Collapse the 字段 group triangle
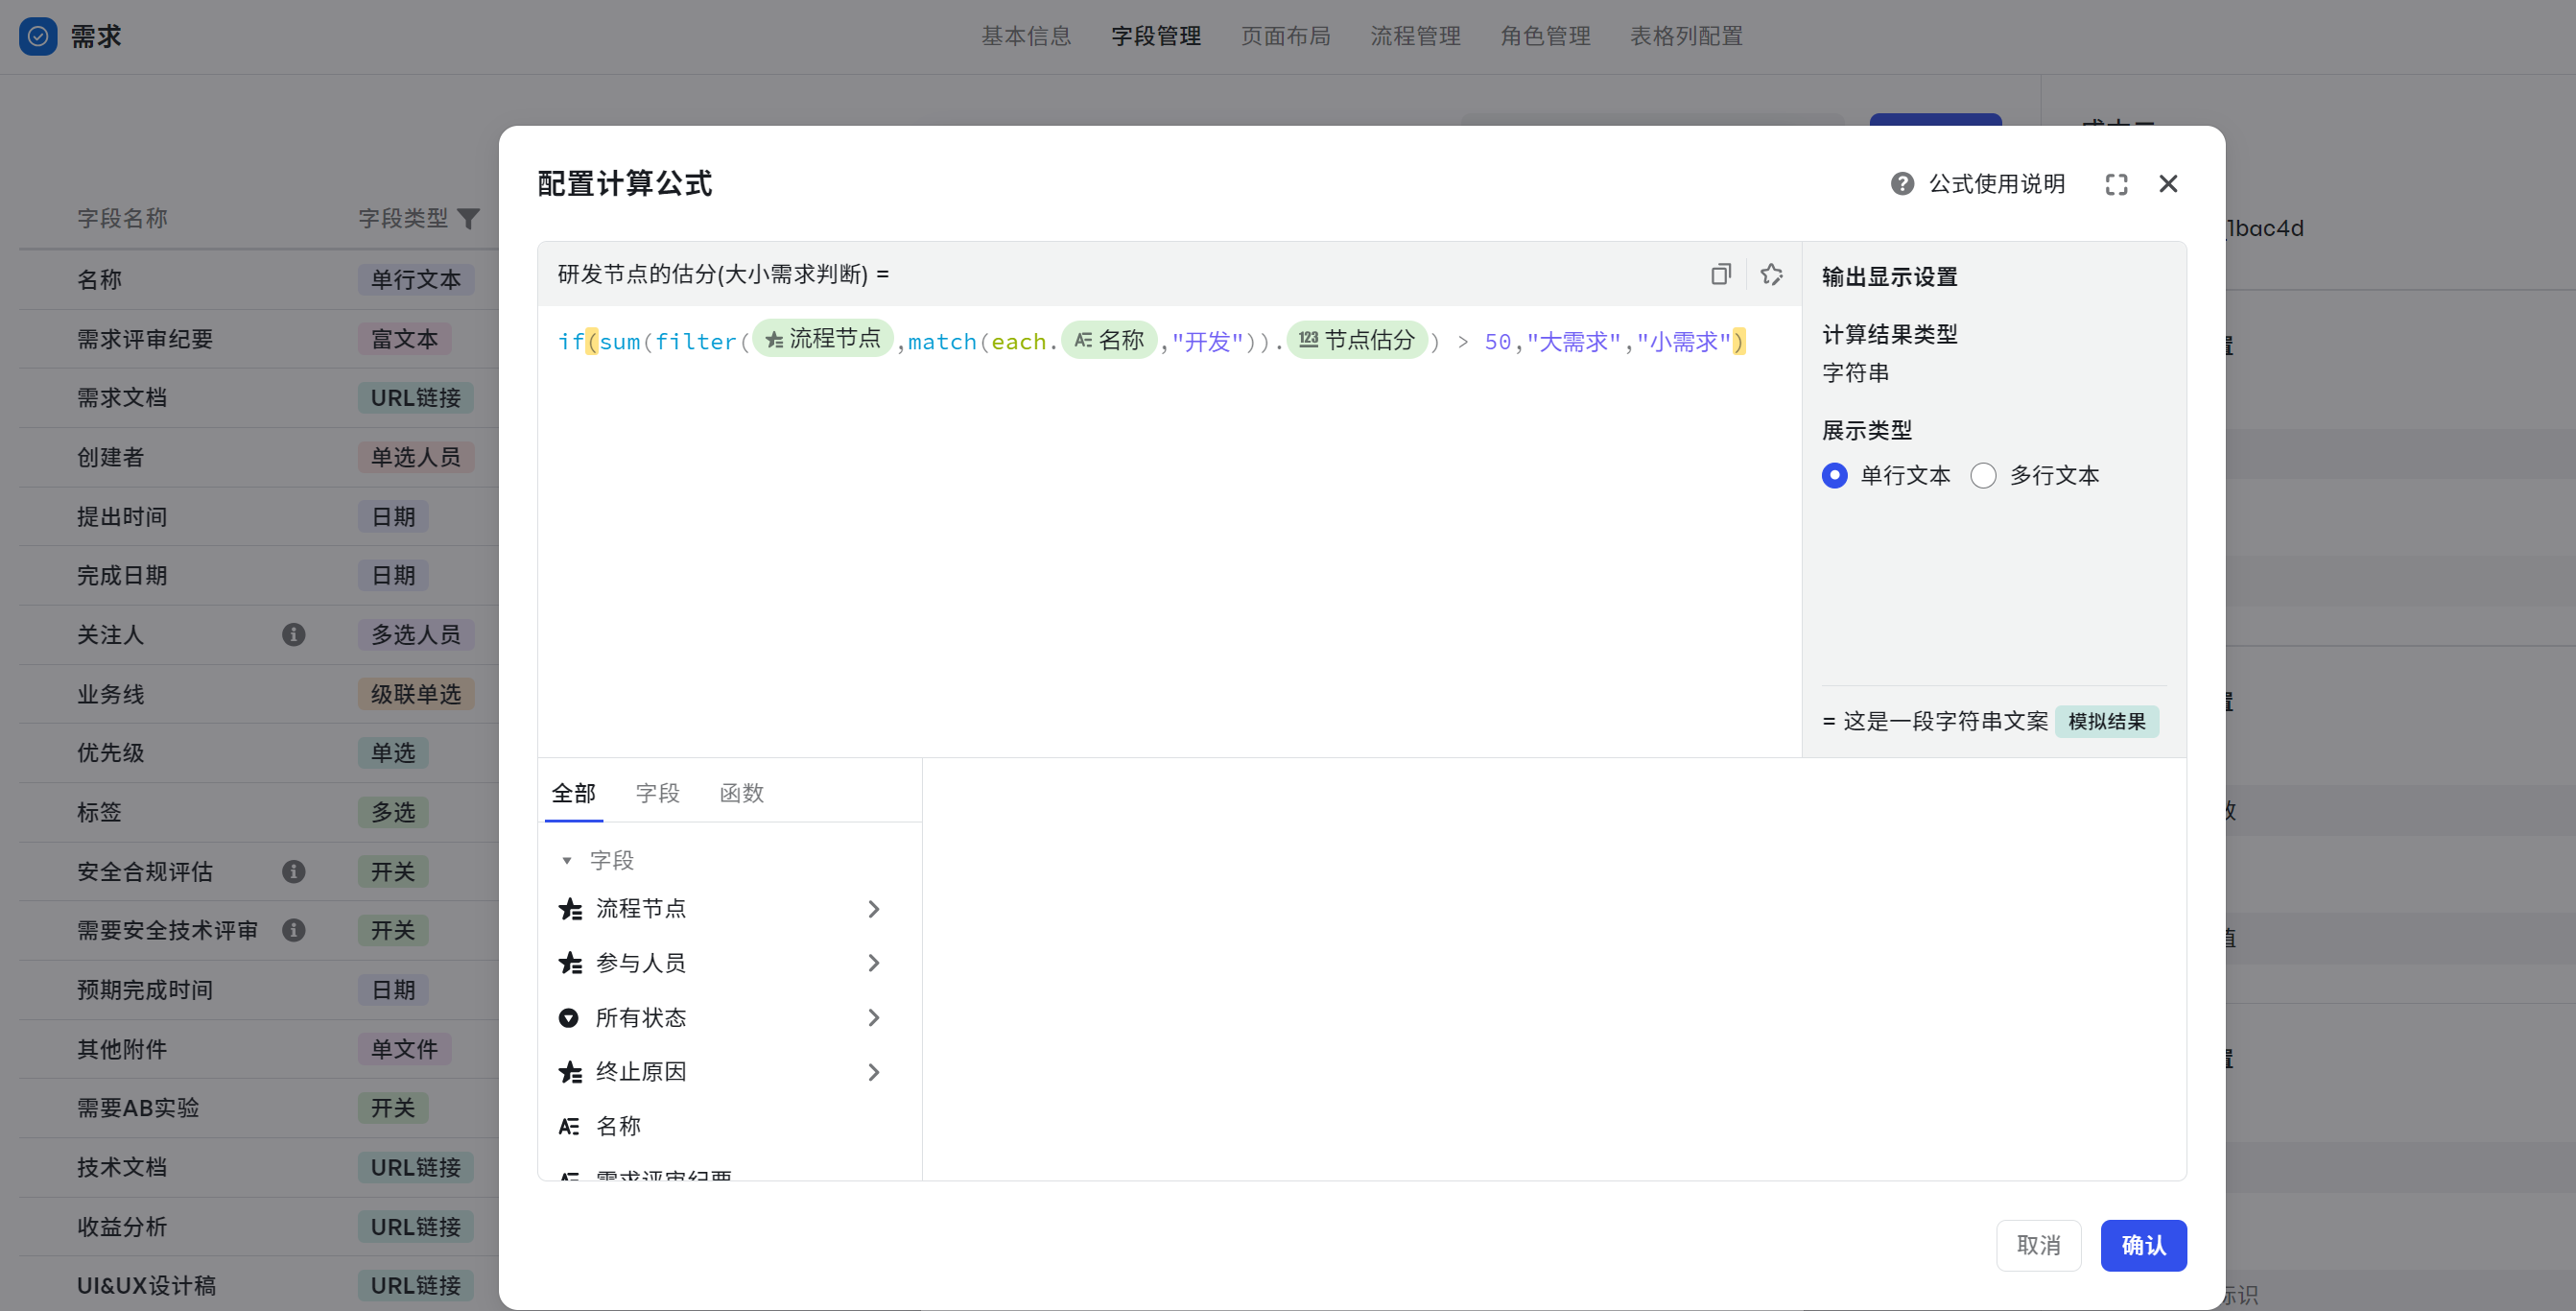 (x=567, y=860)
